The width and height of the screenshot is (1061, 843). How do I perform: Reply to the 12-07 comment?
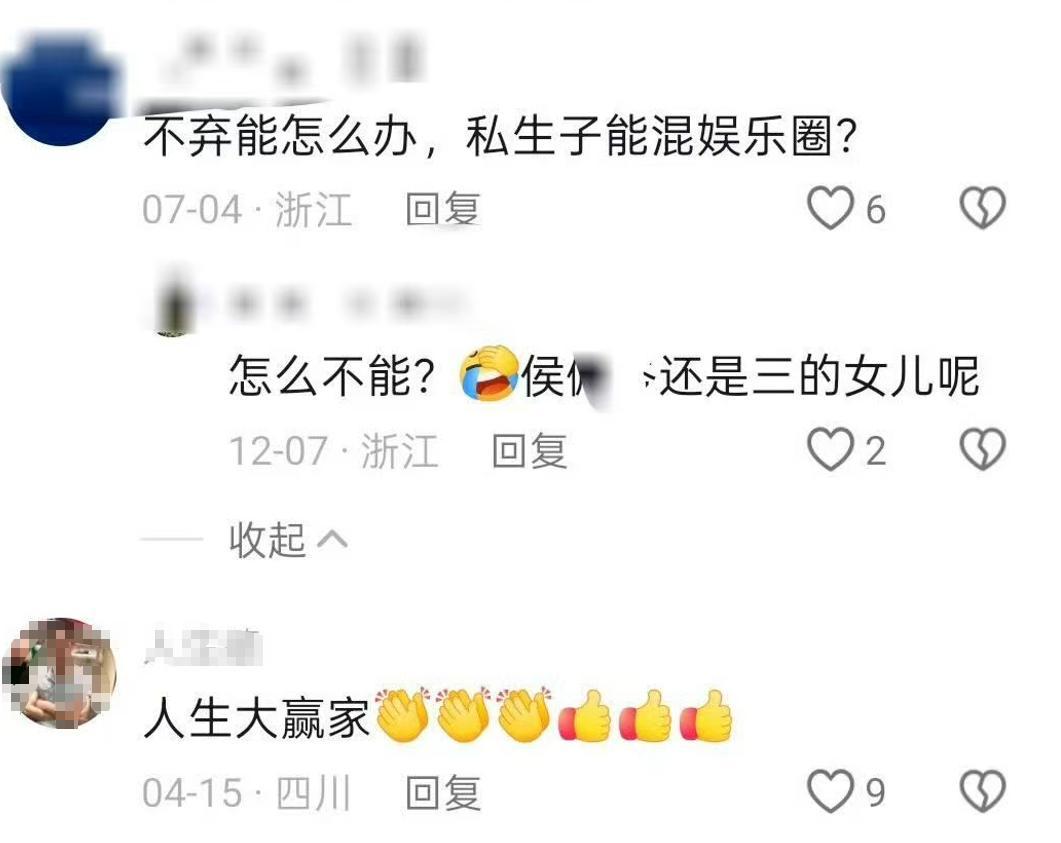tap(530, 451)
